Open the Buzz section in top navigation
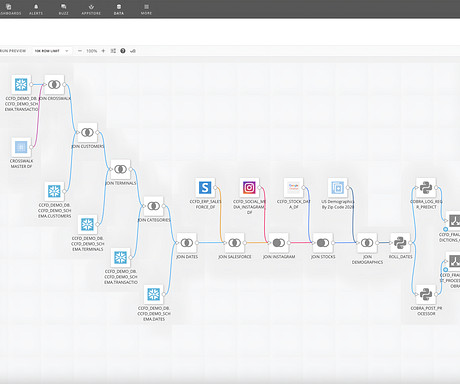 click(63, 9)
